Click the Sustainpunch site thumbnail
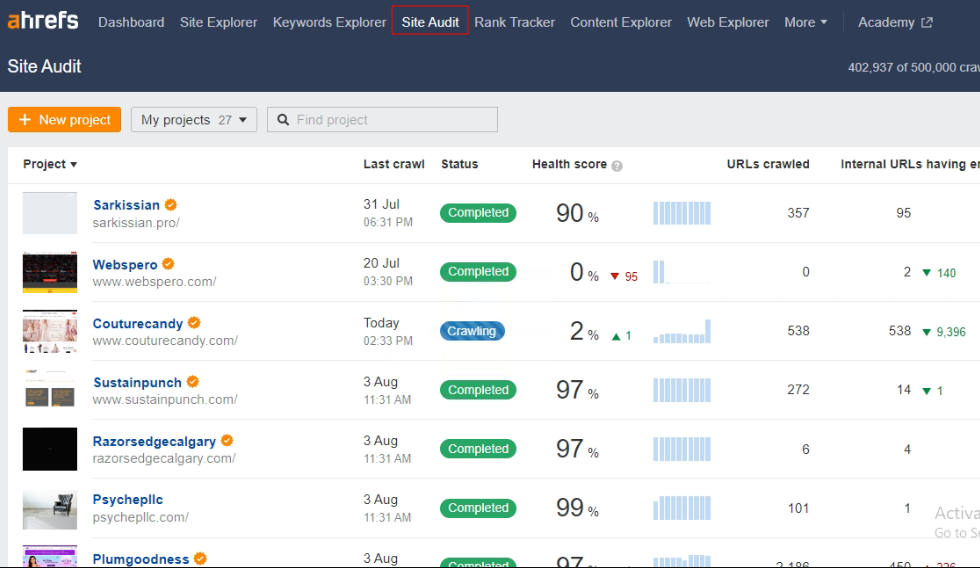The image size is (980, 568). click(50, 390)
